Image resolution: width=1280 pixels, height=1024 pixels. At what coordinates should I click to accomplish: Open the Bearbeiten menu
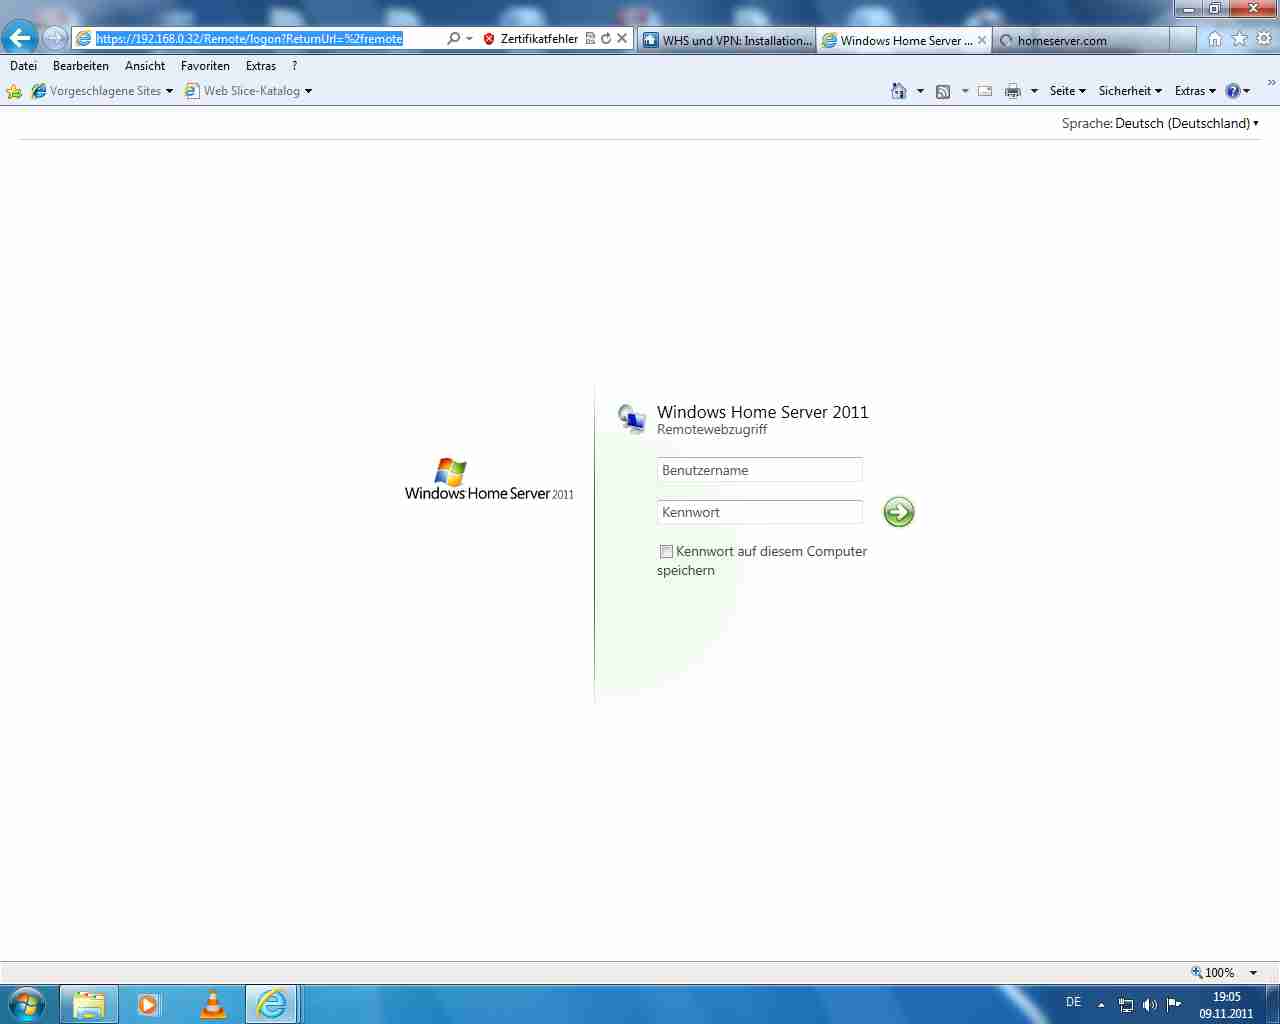click(x=81, y=66)
